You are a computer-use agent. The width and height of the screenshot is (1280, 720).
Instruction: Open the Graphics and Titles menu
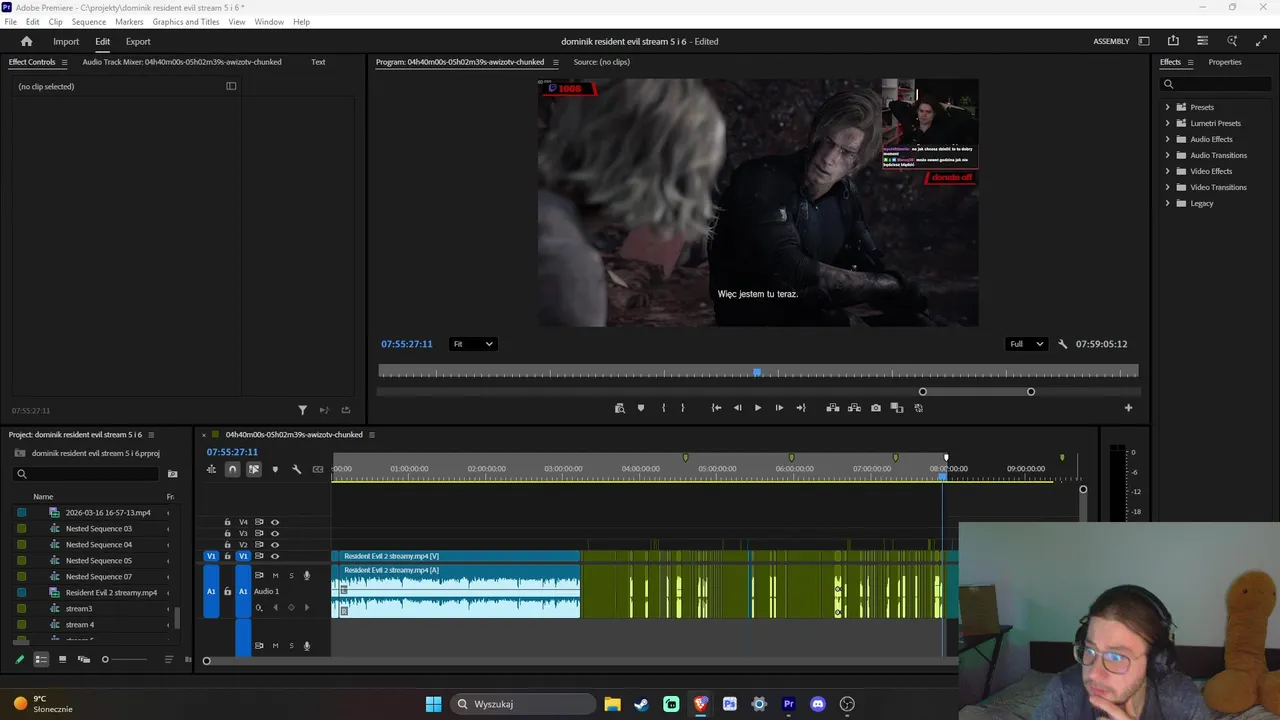click(x=186, y=21)
